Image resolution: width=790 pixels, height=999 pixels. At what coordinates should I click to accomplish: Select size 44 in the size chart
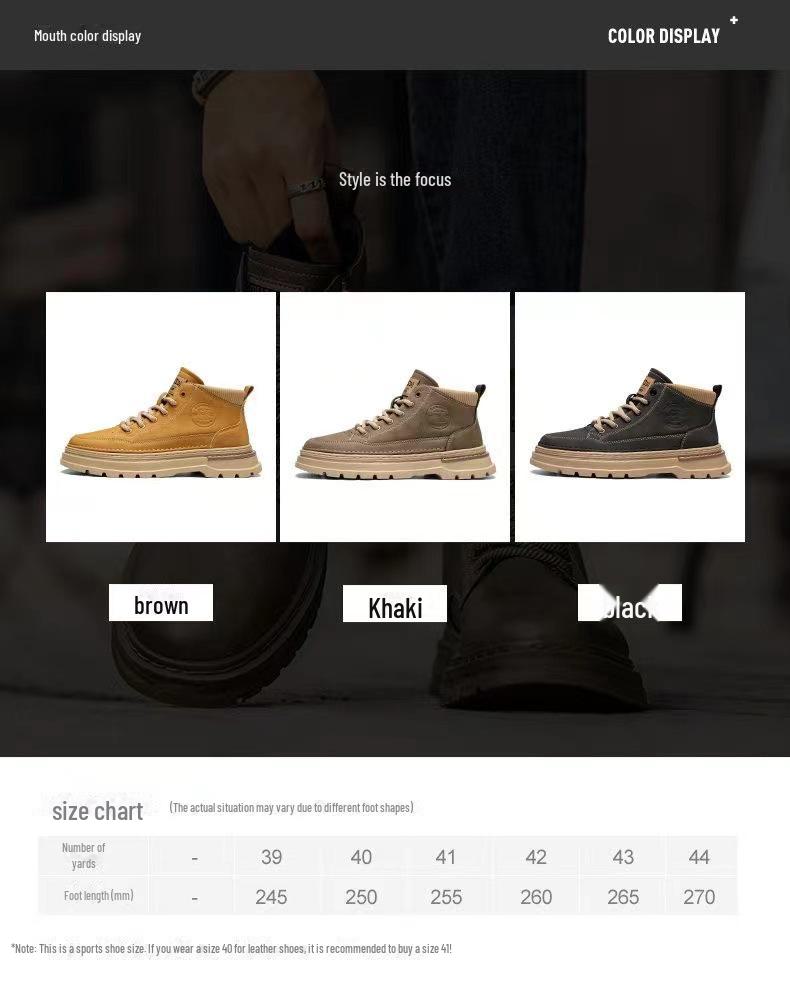tap(699, 857)
